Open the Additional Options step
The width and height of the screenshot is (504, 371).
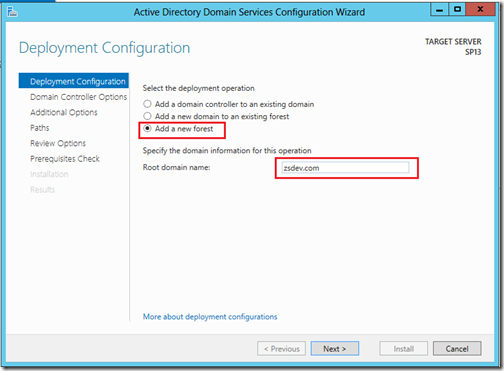(64, 112)
